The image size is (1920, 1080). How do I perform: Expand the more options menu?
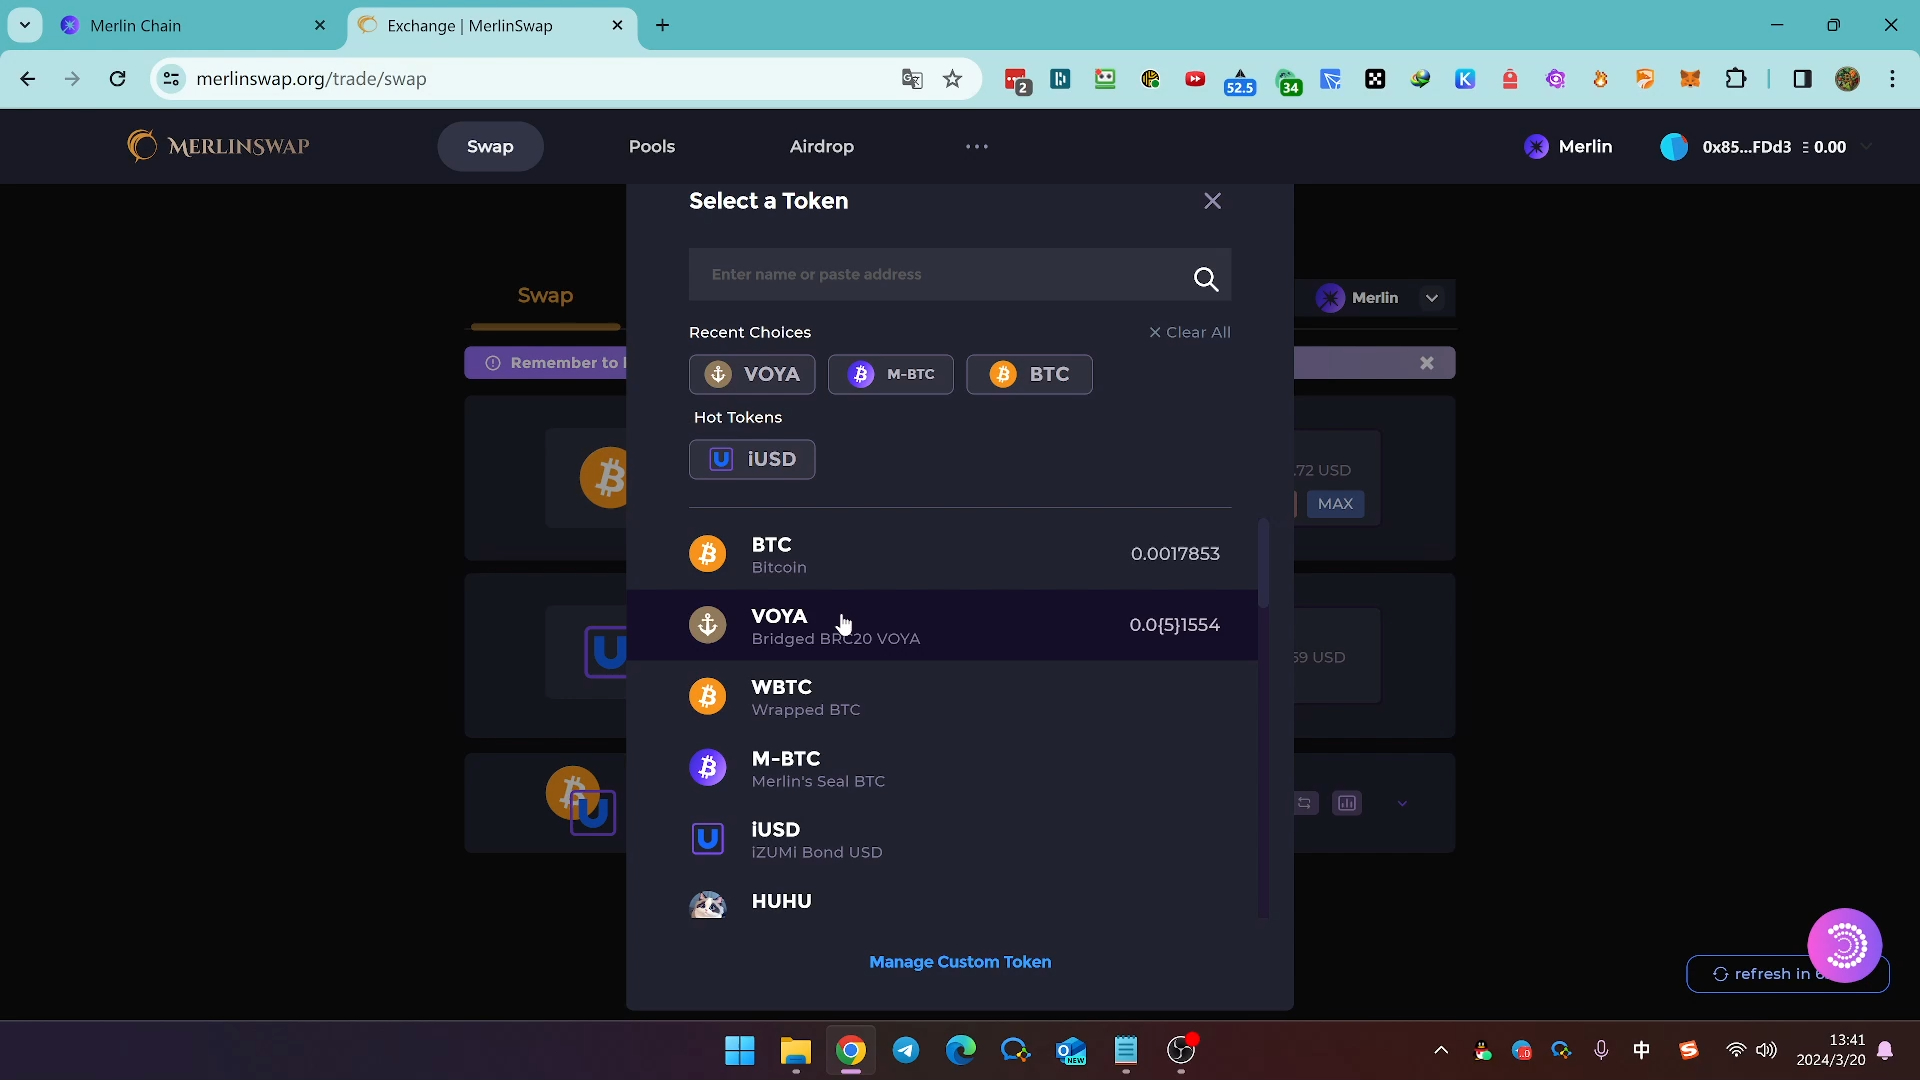pyautogui.click(x=977, y=146)
